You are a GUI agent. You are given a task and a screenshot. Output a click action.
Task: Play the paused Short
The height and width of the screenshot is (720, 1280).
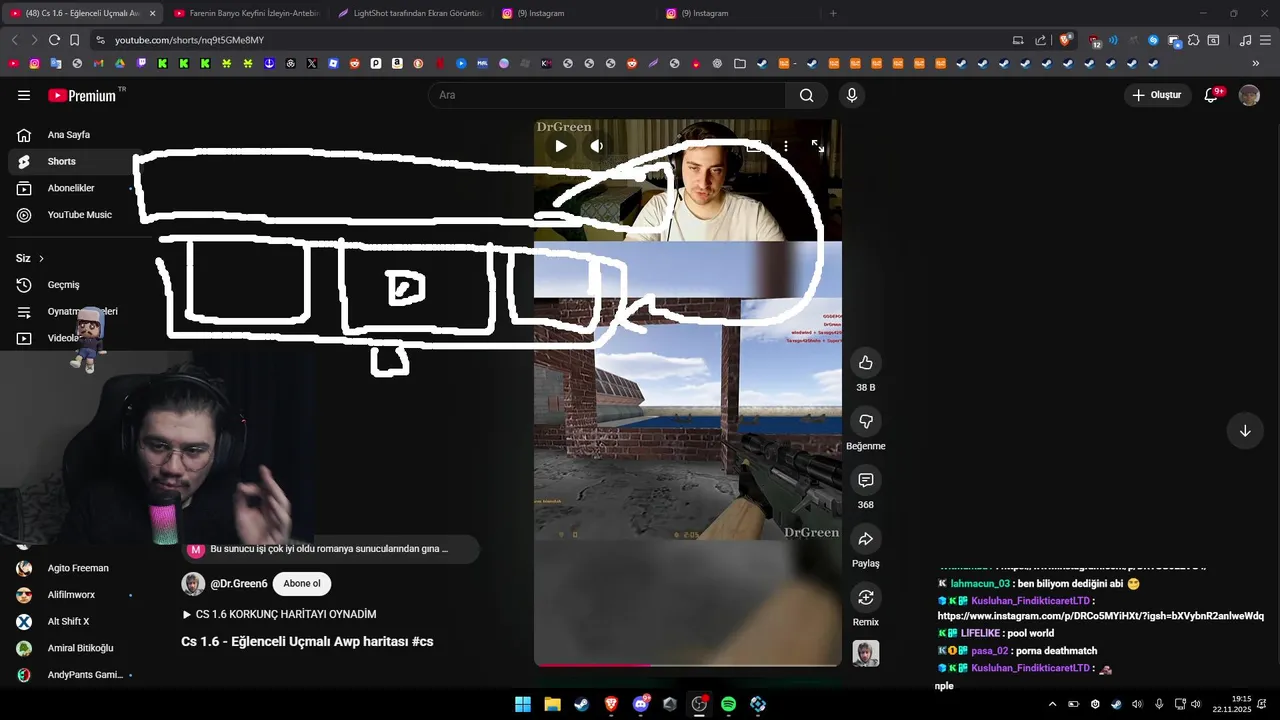point(561,146)
